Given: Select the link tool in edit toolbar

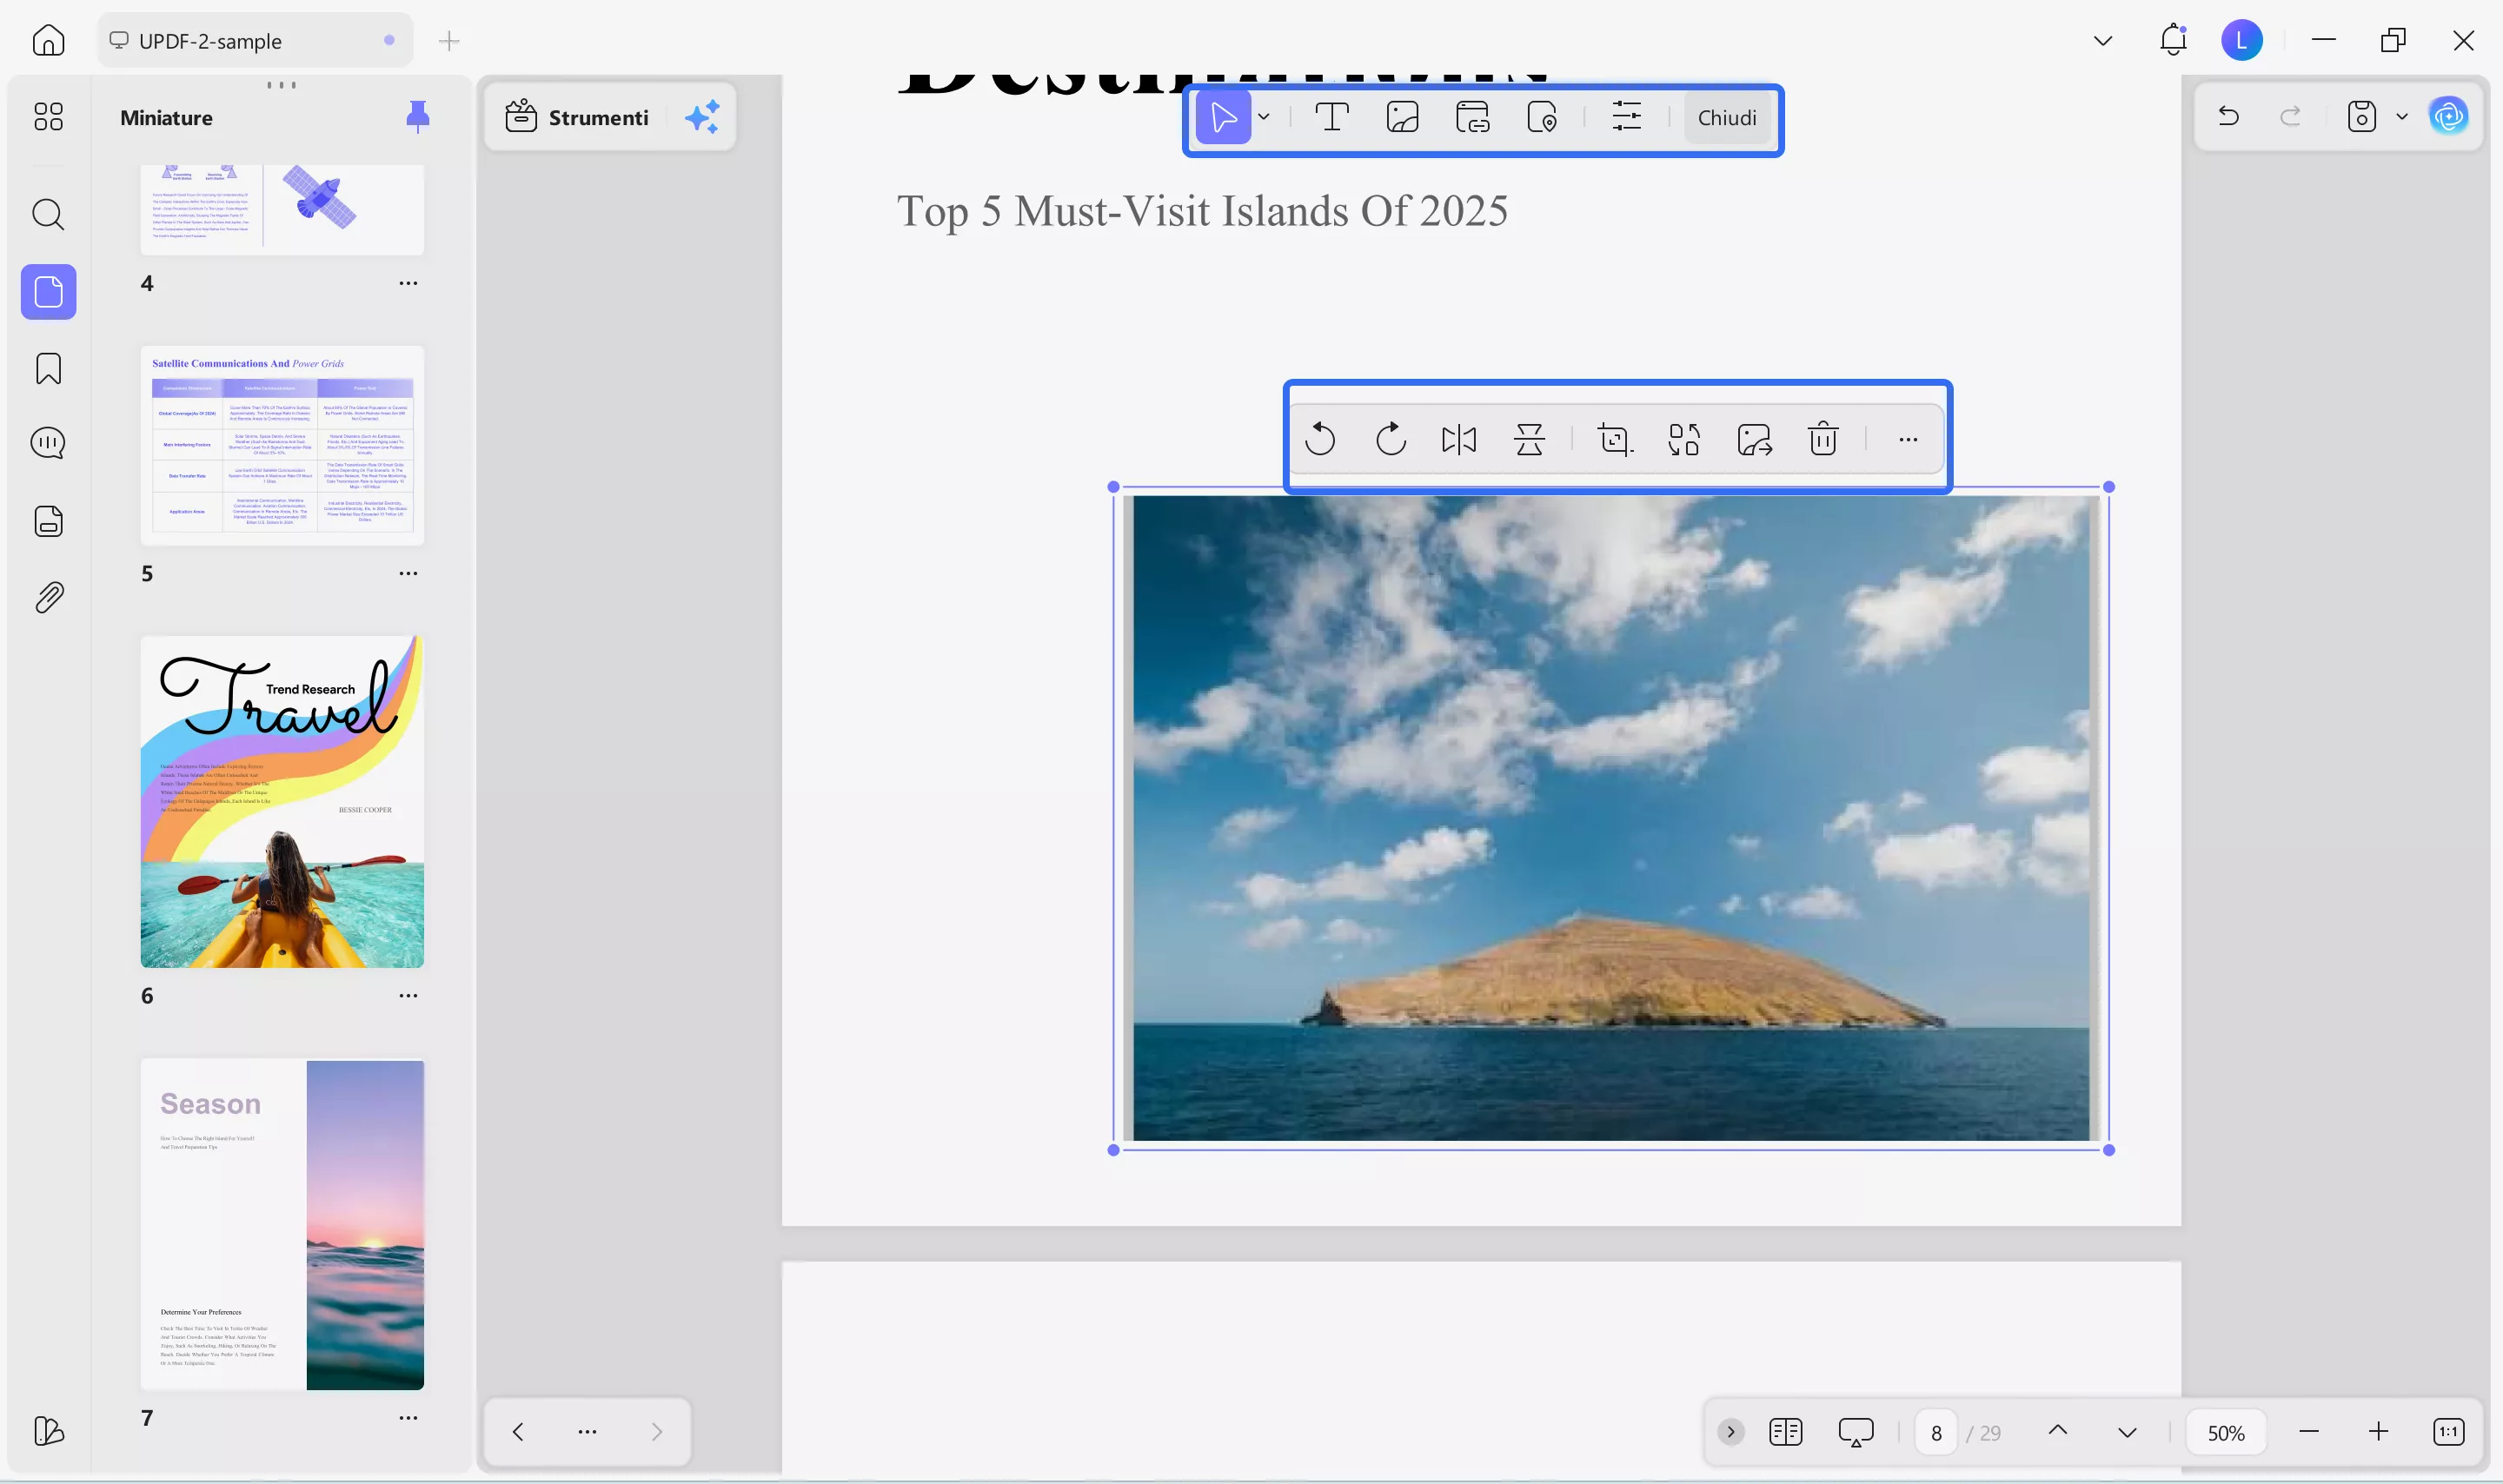Looking at the screenshot, I should click(x=1473, y=116).
